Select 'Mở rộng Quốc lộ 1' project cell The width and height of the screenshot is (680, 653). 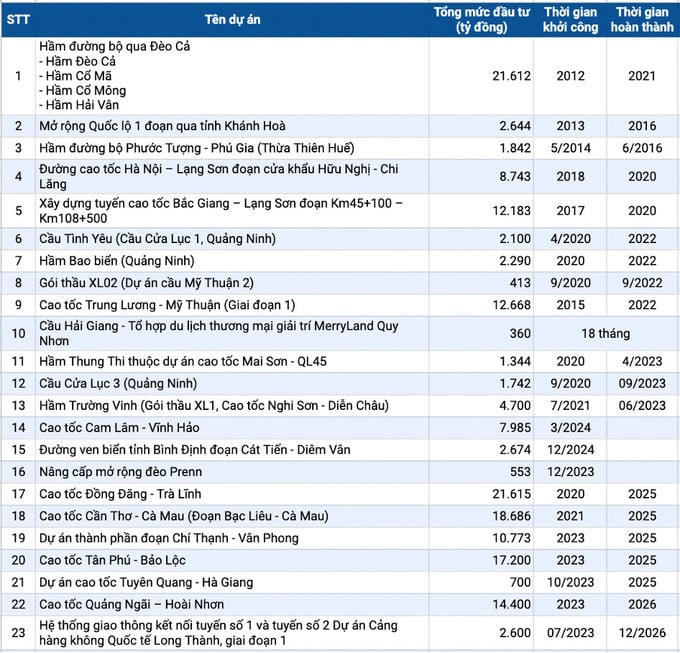pyautogui.click(x=162, y=126)
